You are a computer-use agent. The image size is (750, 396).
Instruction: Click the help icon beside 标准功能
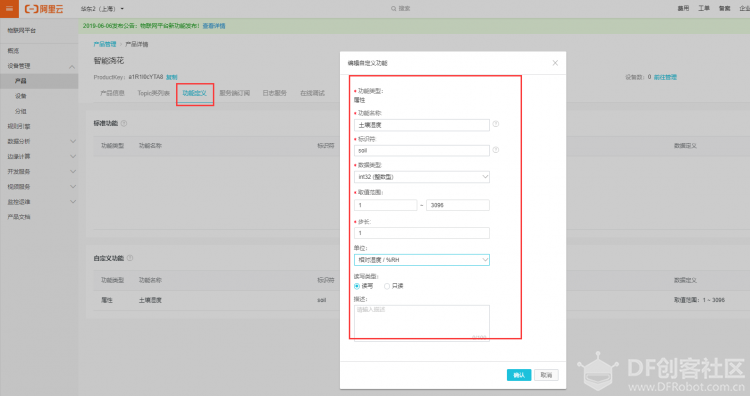pyautogui.click(x=124, y=123)
